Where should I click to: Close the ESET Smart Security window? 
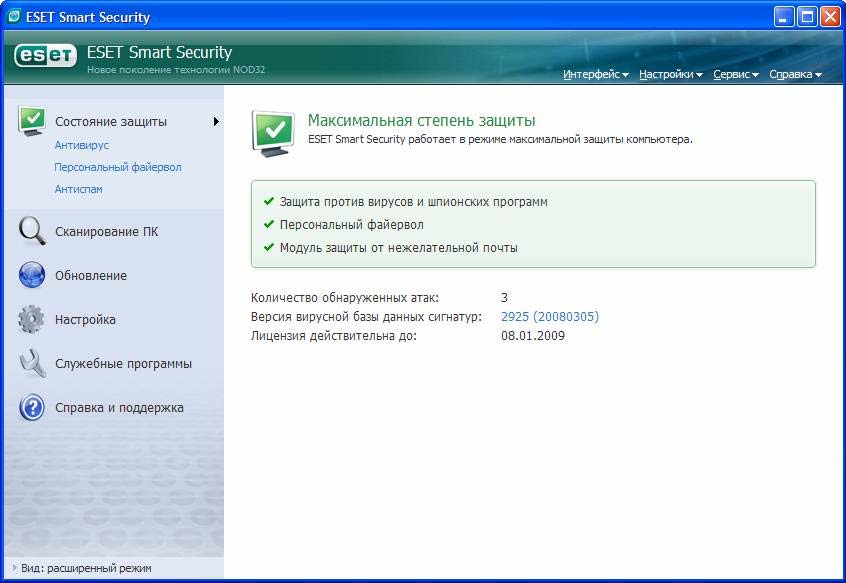coord(830,17)
